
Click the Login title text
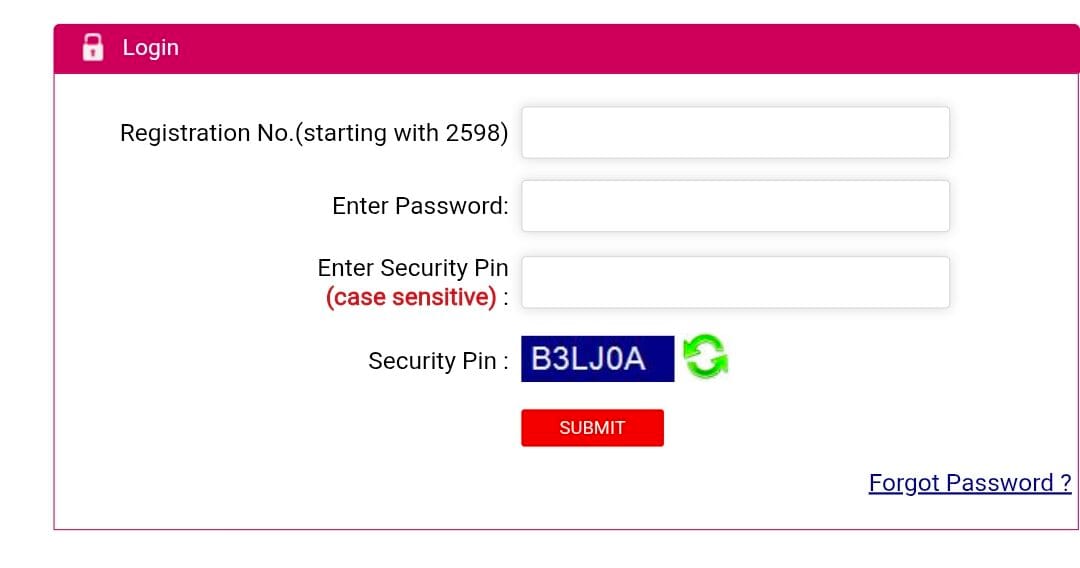(x=150, y=47)
